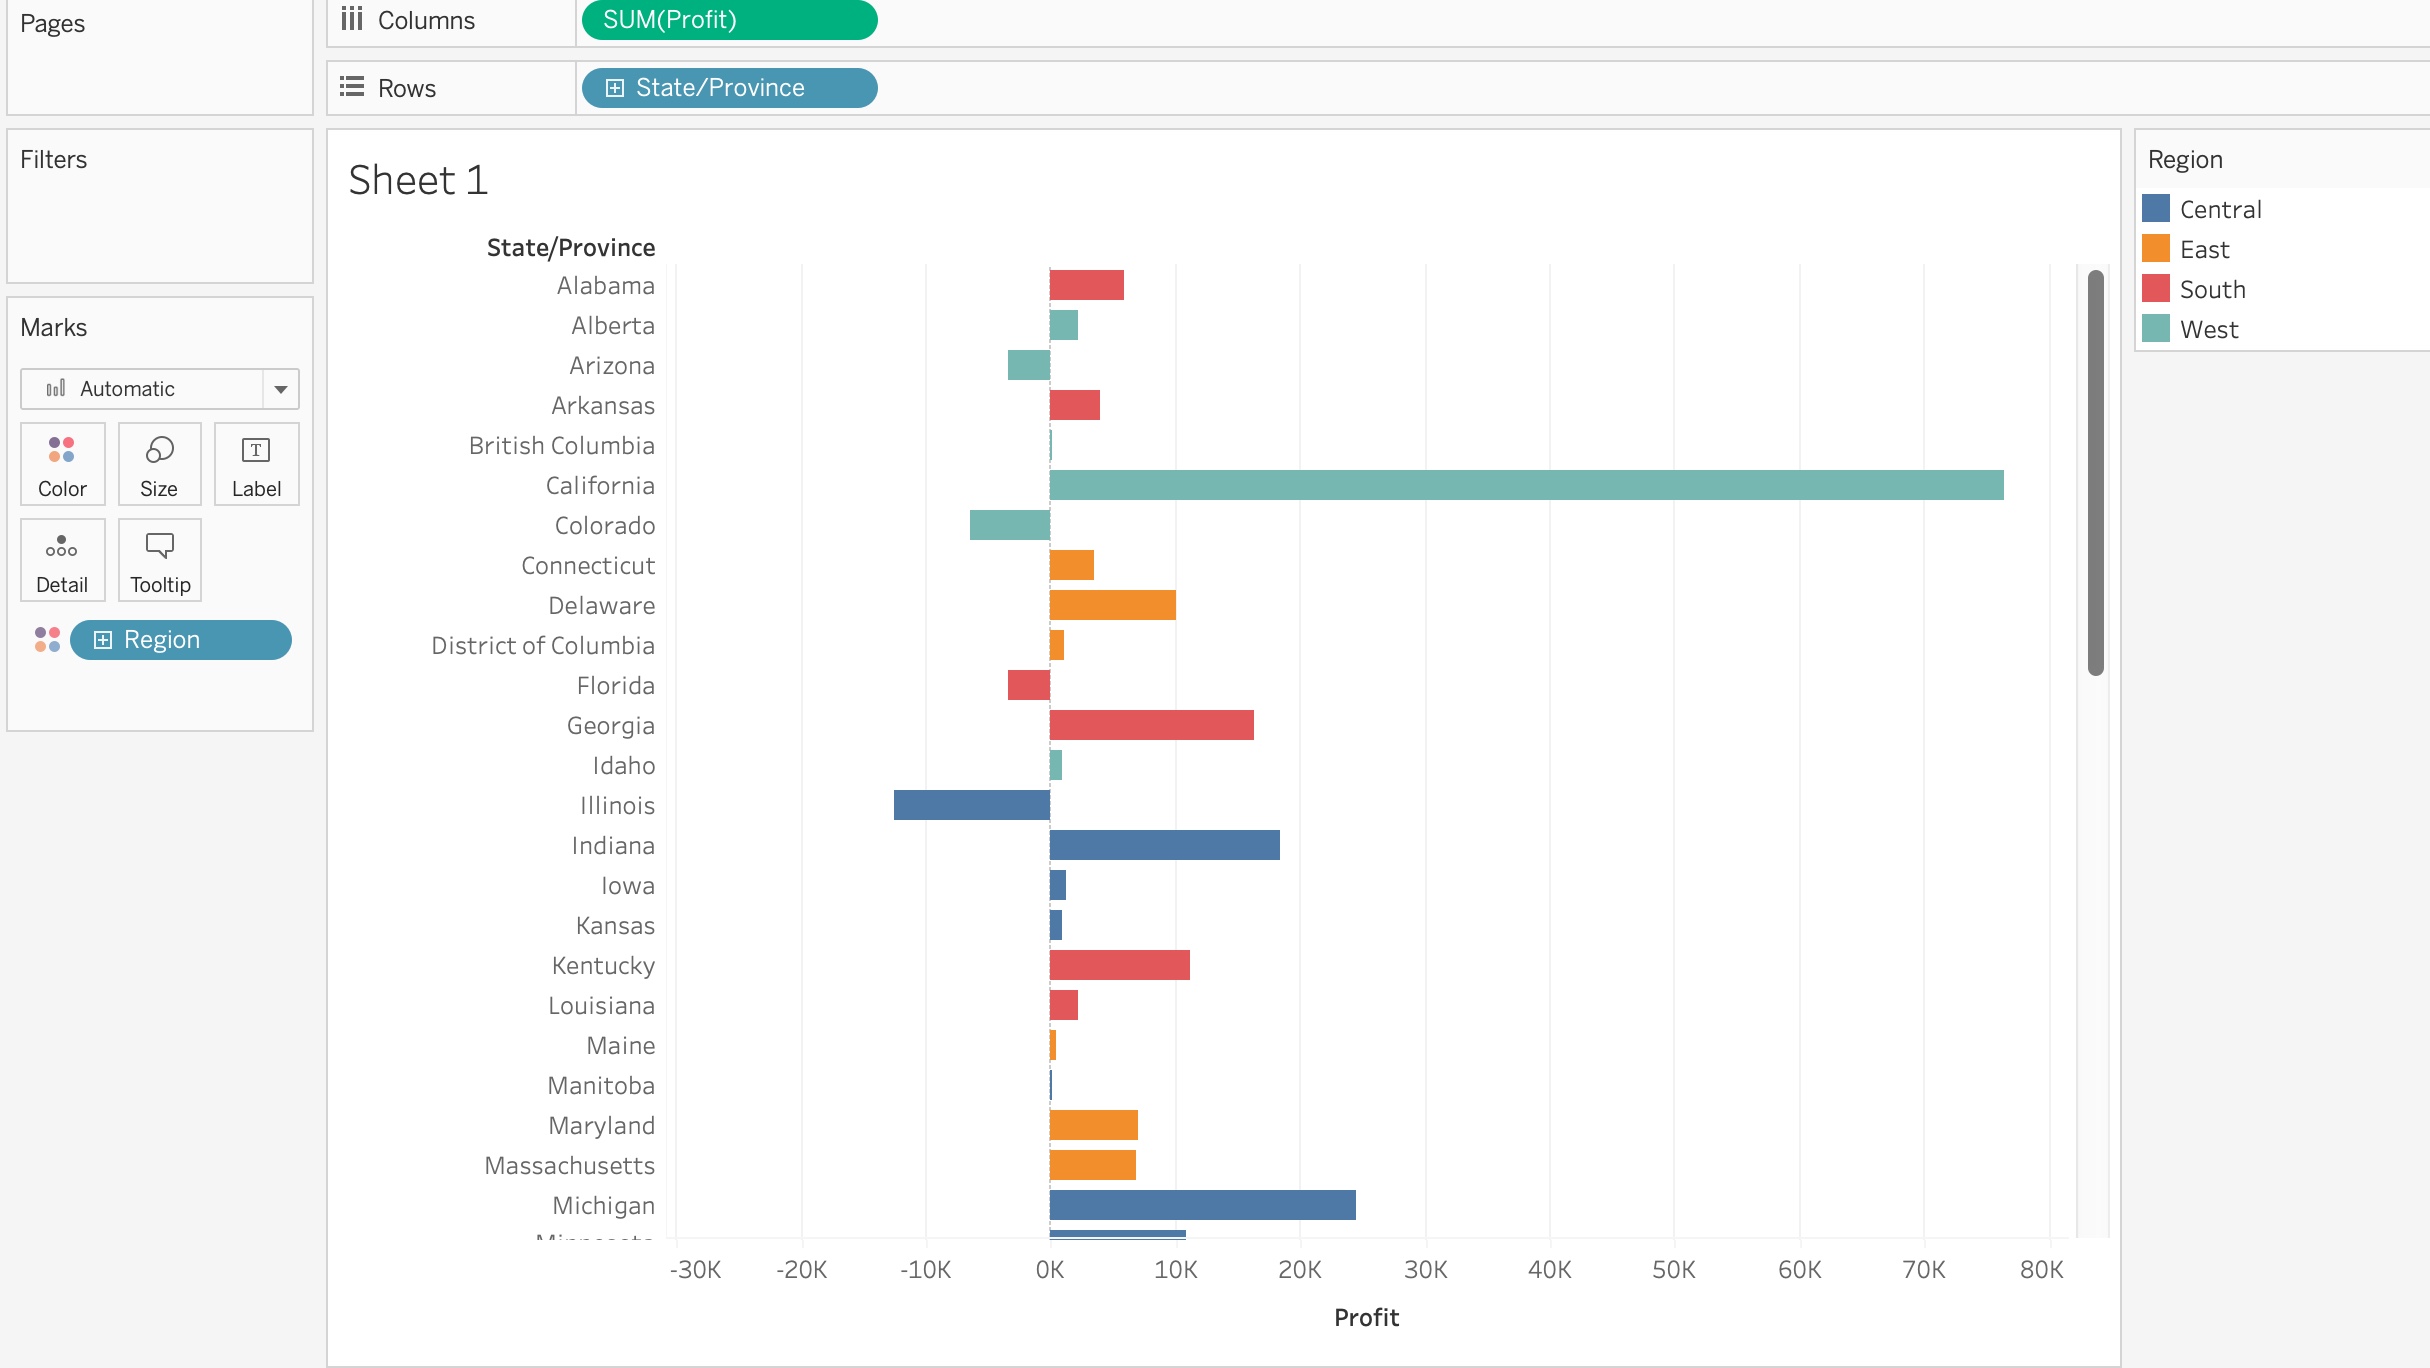Click the Region legend header

click(x=2185, y=158)
